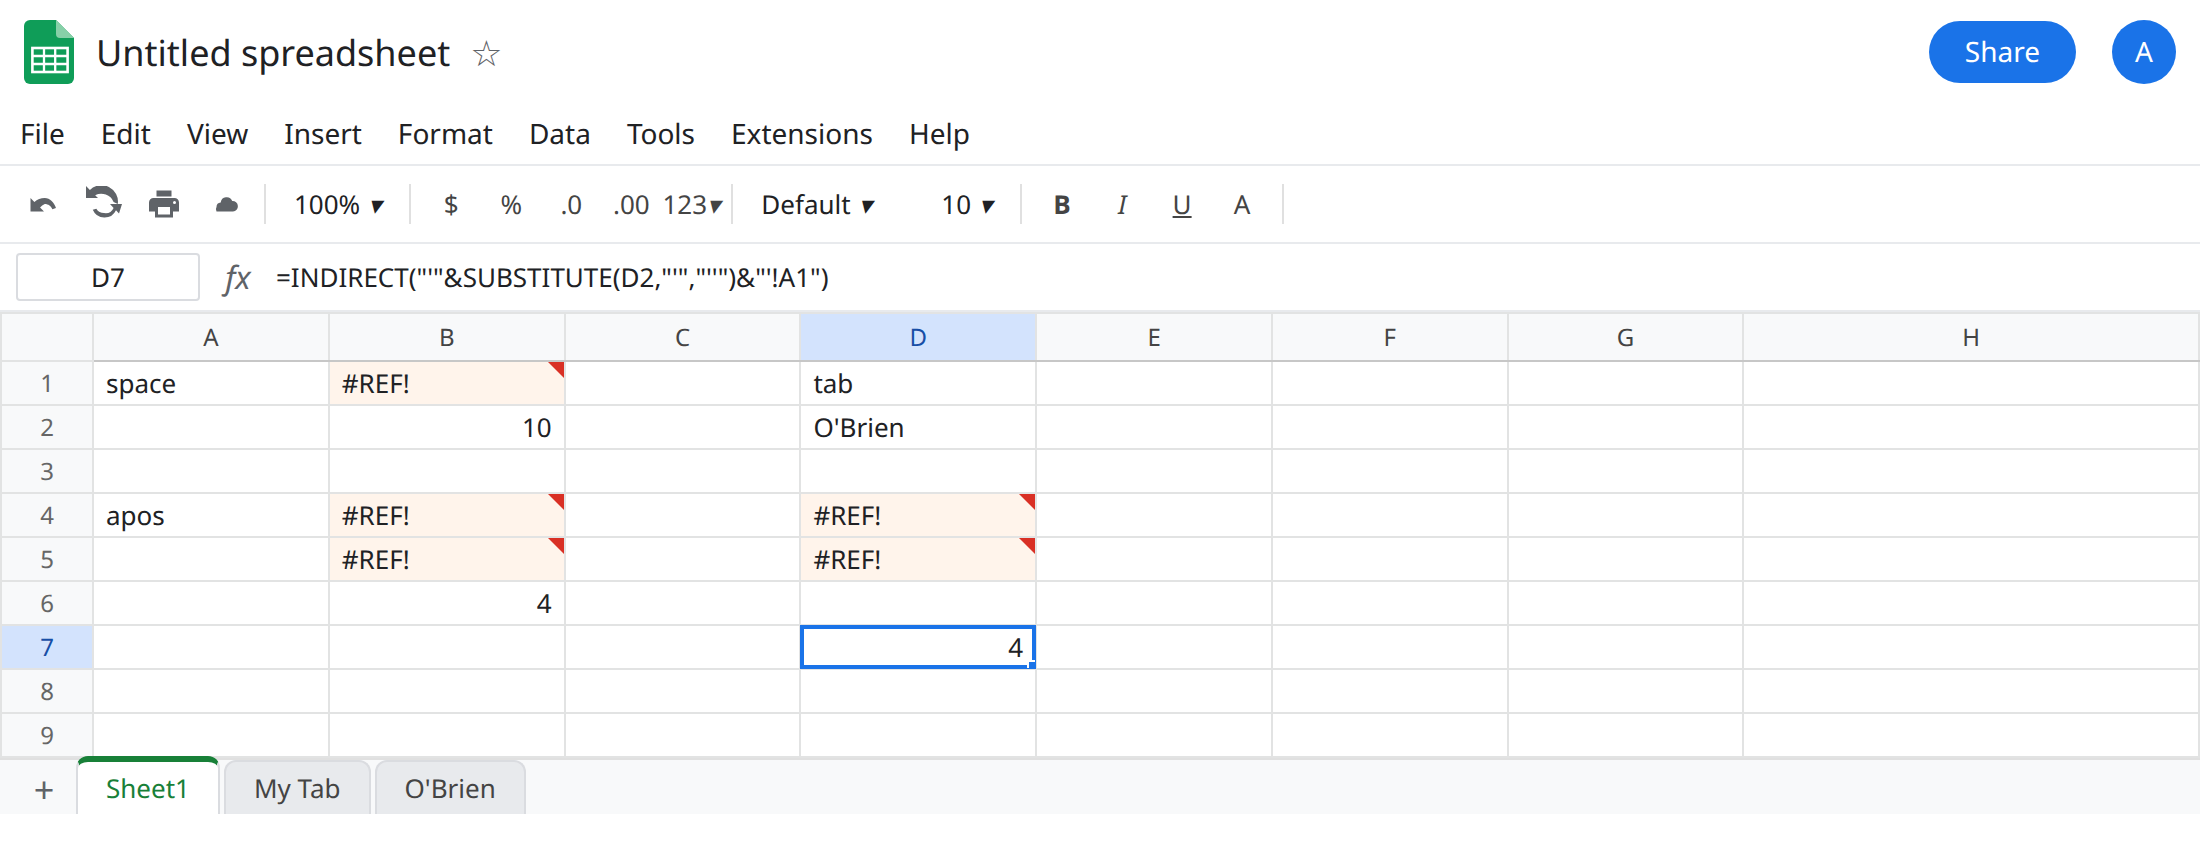This screenshot has width=2200, height=860.
Task: Open the Help menu
Action: point(939,134)
